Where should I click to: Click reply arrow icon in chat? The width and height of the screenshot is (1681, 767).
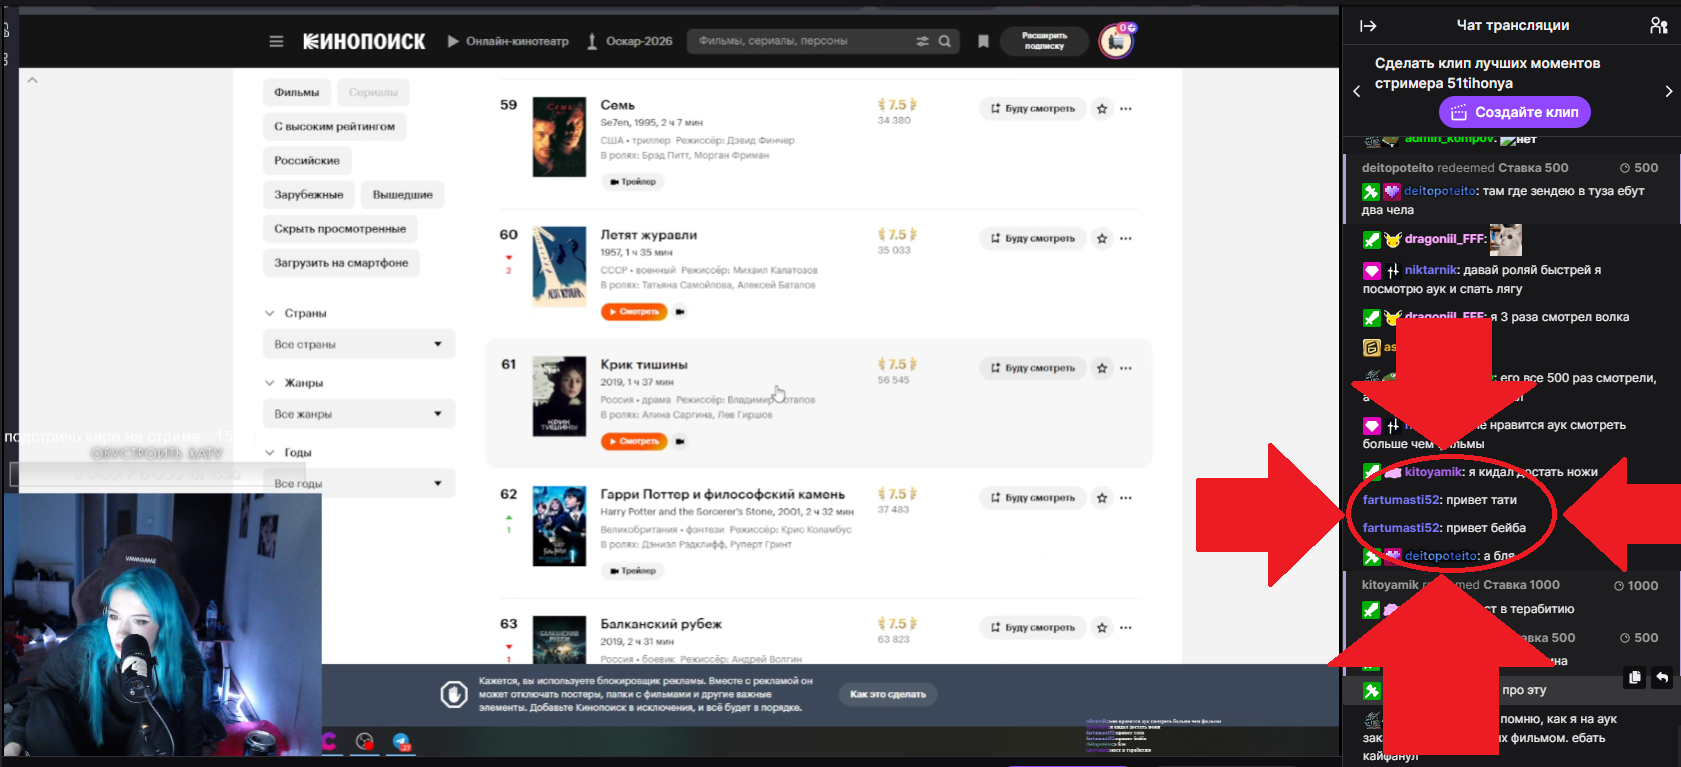coord(1661,678)
